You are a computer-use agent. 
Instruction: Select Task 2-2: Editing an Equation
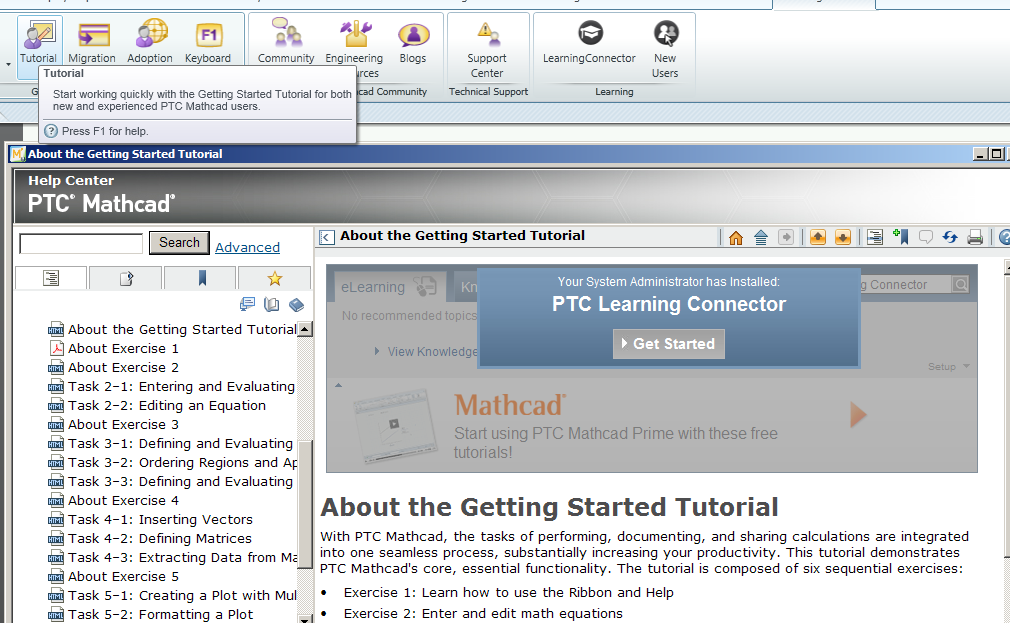click(167, 405)
